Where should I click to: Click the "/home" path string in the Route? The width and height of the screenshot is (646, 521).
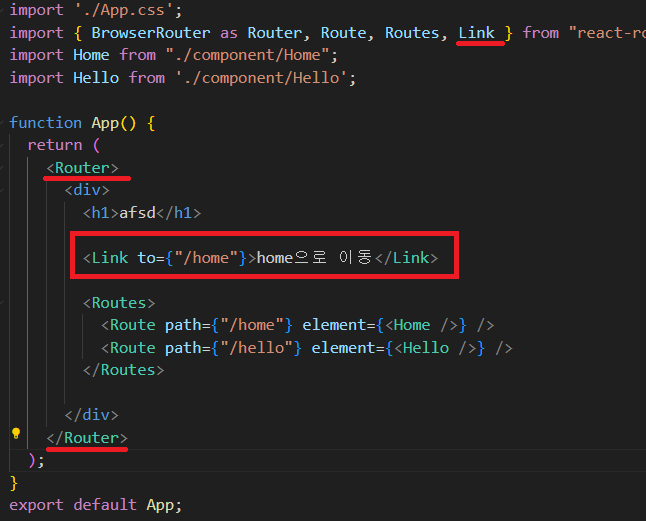point(252,325)
